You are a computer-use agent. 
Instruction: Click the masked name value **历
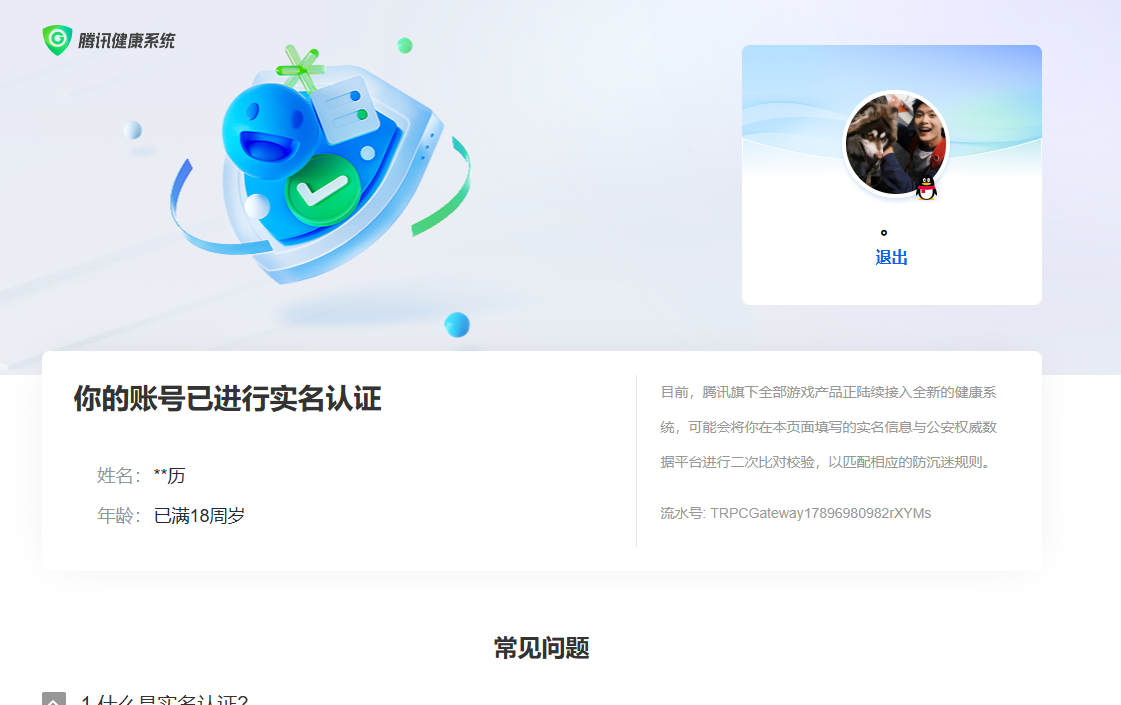pos(169,475)
